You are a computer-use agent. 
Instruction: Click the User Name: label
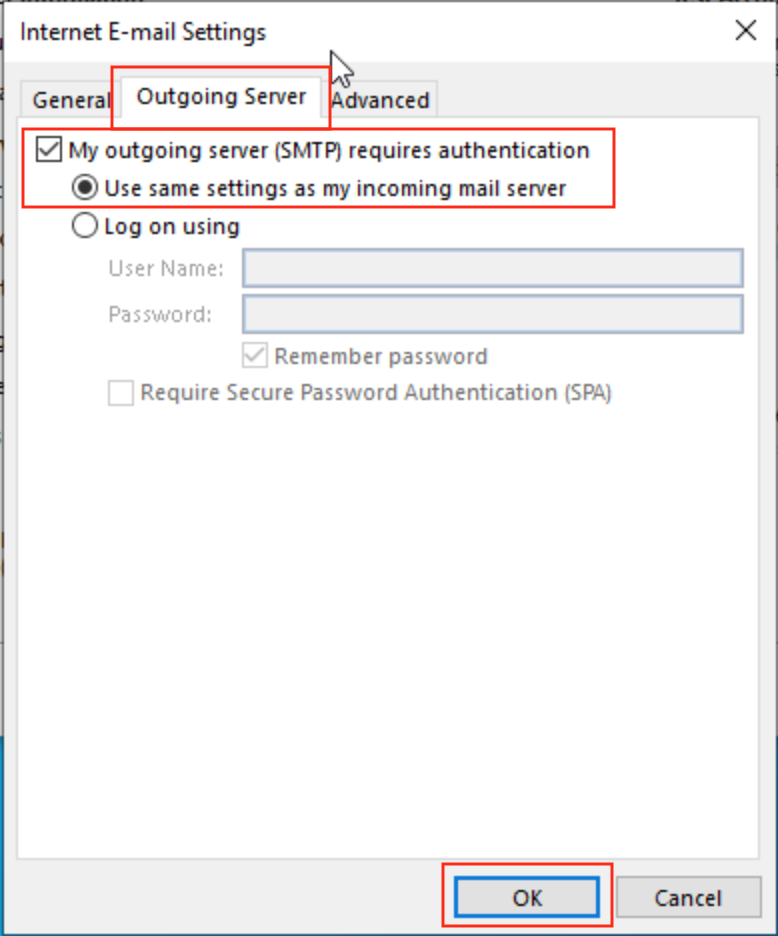(x=166, y=269)
